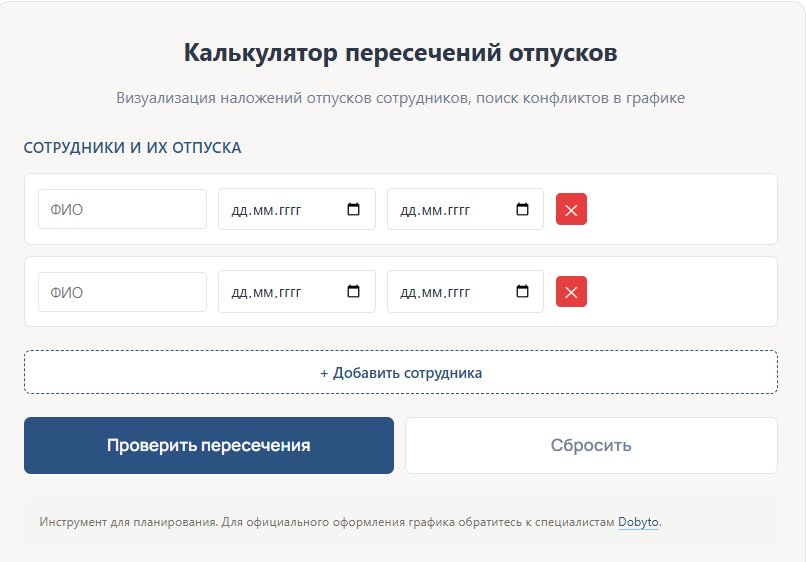Open calendar picker for second row start date
Viewport: 806px width, 562px height.
click(353, 292)
